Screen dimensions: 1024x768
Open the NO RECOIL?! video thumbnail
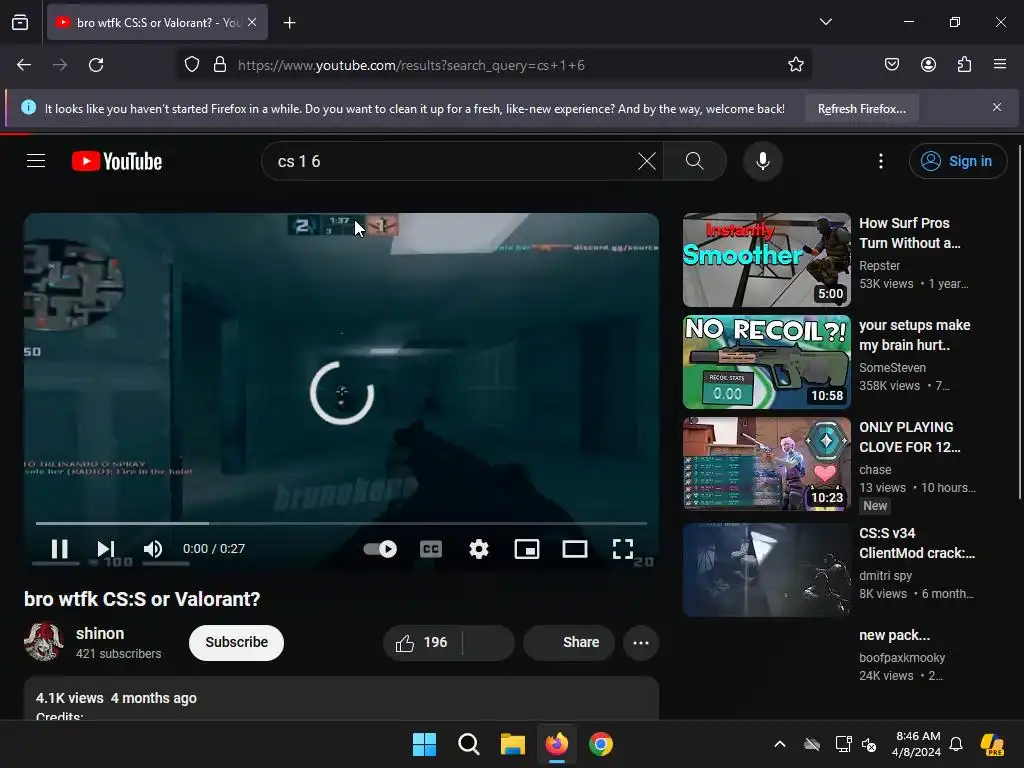[x=767, y=362]
